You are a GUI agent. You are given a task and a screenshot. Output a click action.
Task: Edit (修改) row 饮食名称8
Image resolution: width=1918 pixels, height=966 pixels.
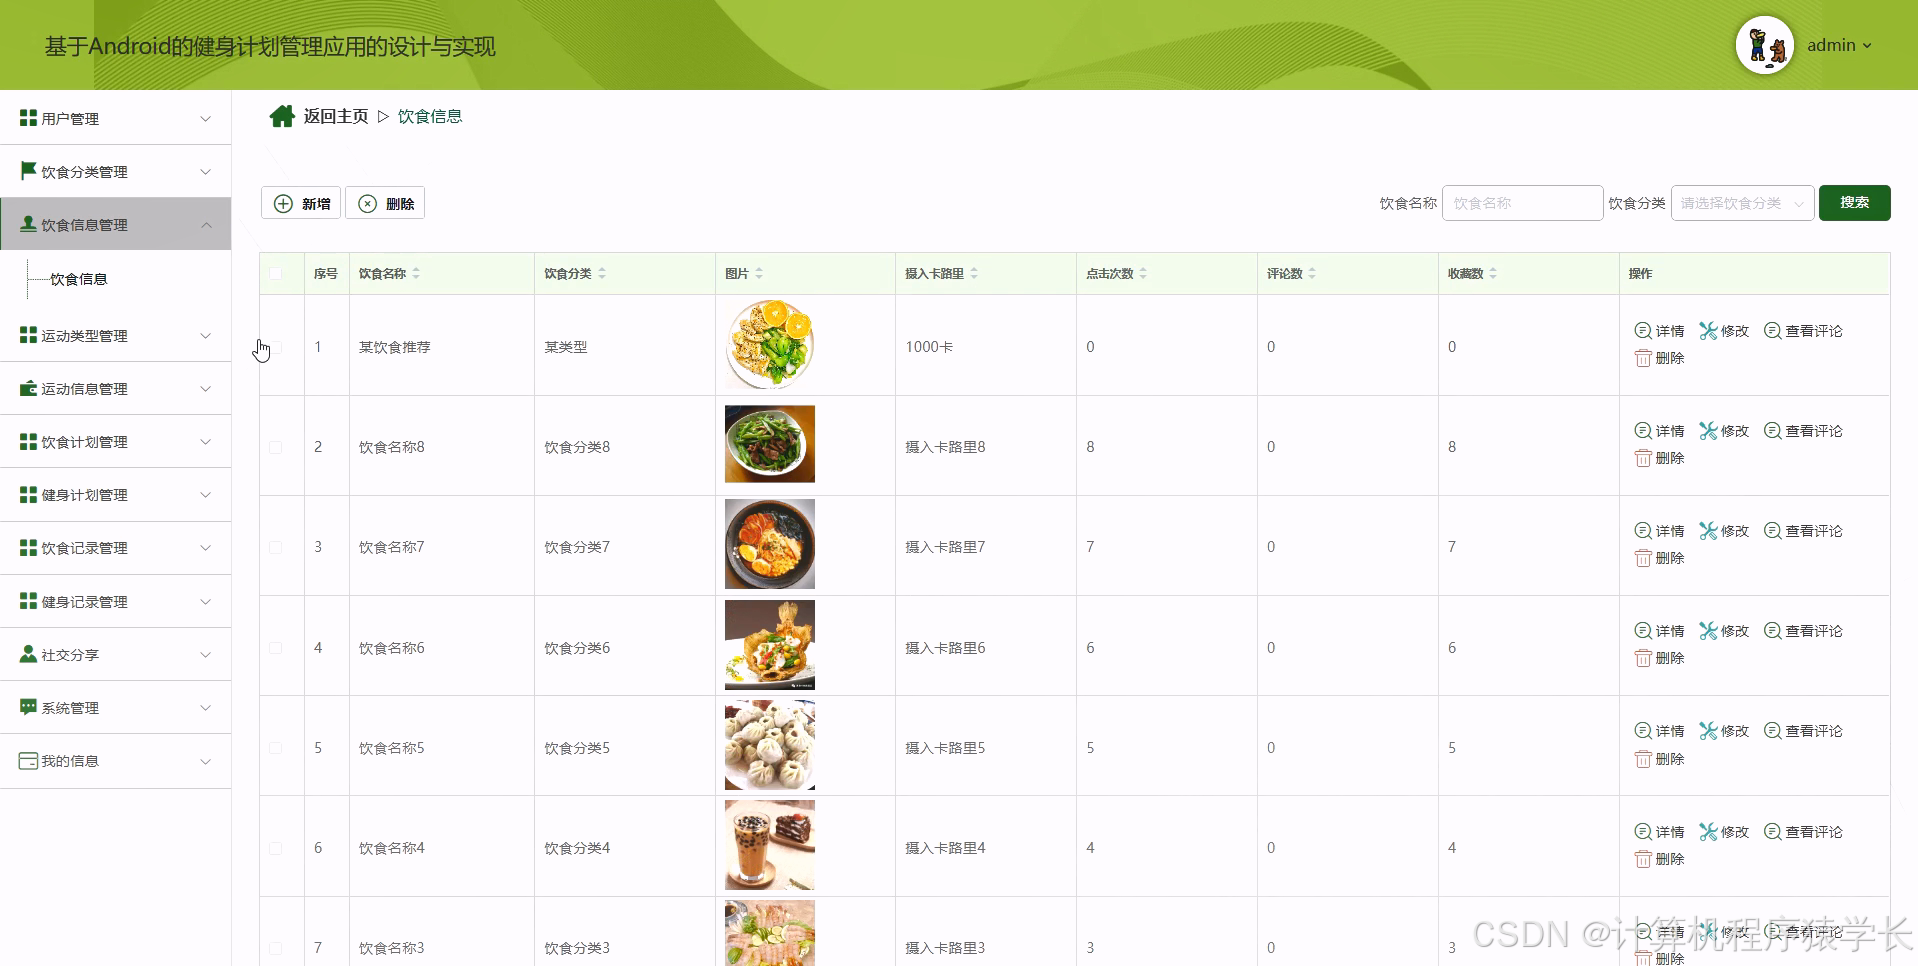[1724, 431]
